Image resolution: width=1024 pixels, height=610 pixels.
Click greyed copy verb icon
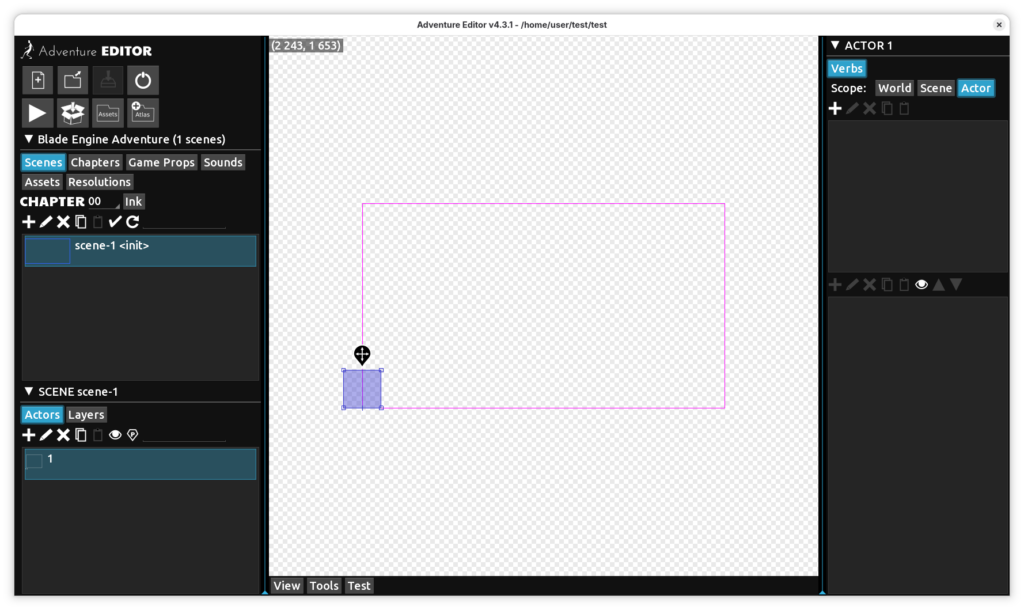(887, 108)
